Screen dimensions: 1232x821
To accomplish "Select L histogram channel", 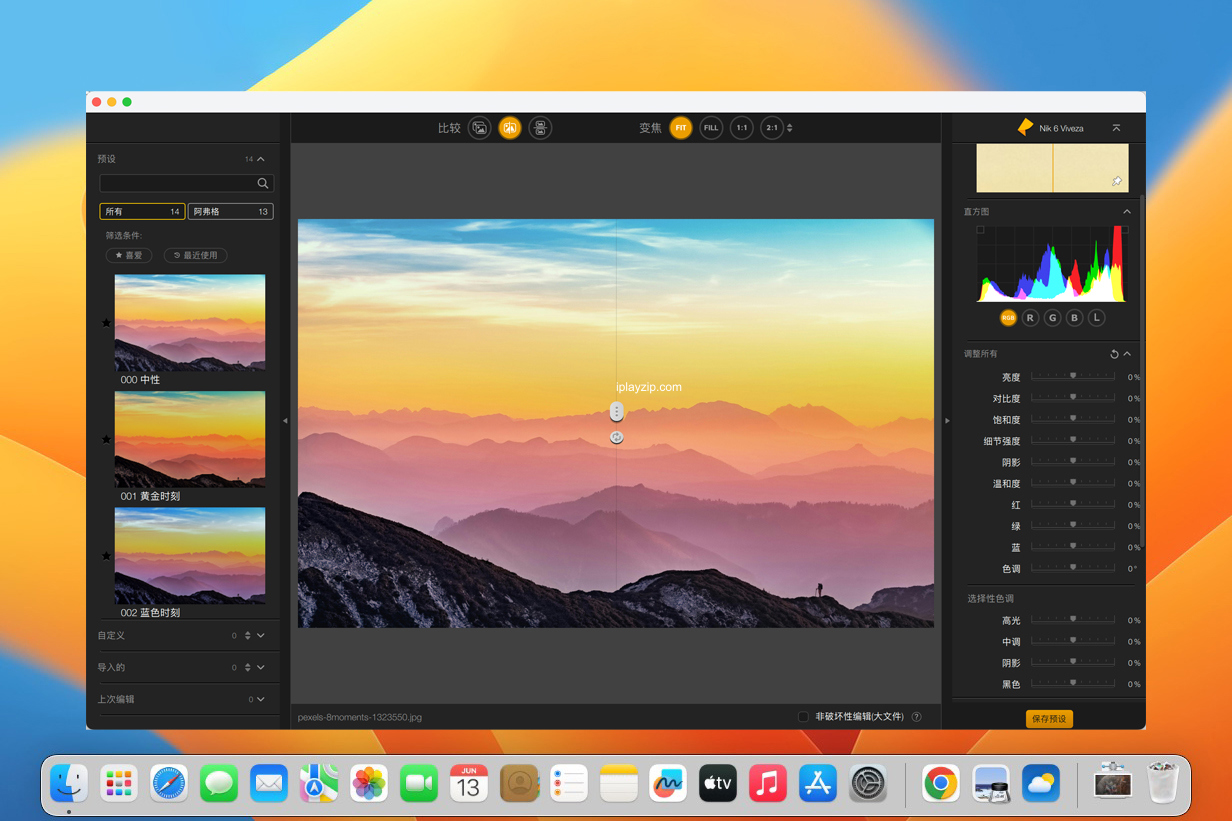I will pos(1096,318).
